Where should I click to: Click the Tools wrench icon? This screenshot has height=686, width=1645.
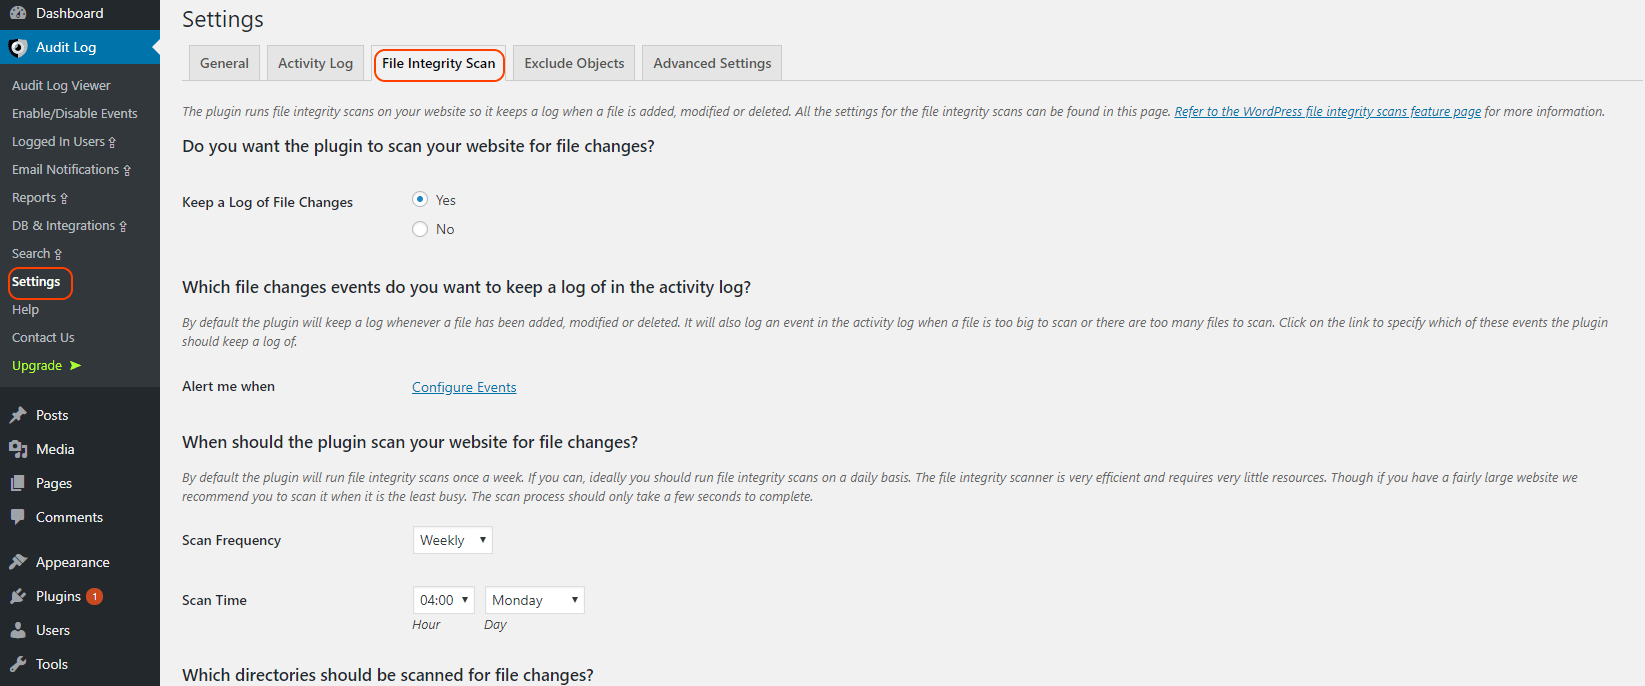coord(18,664)
